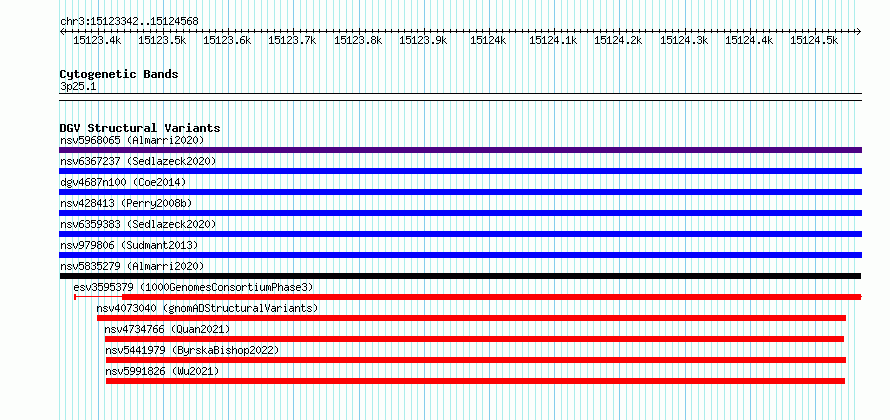Open the nsv6367237 (Sedlazeck2020) label
890x420 pixels.
(x=138, y=161)
